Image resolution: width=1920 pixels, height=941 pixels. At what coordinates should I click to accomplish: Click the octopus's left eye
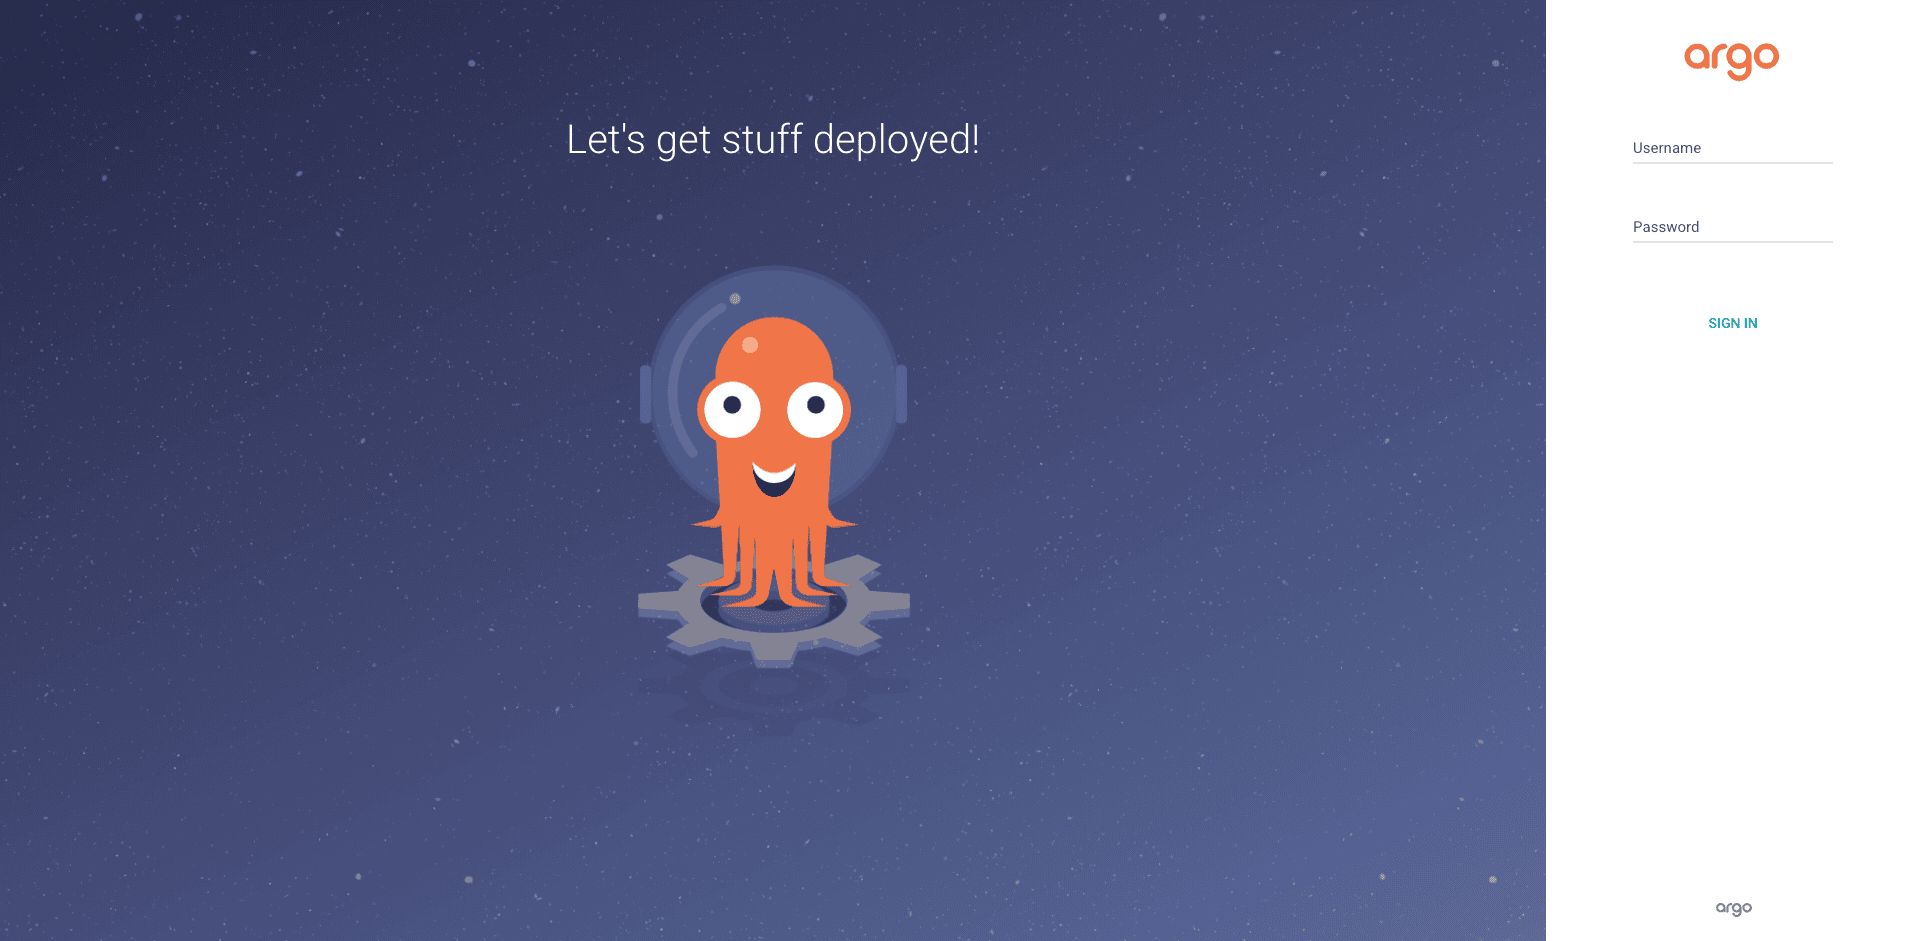coord(733,406)
